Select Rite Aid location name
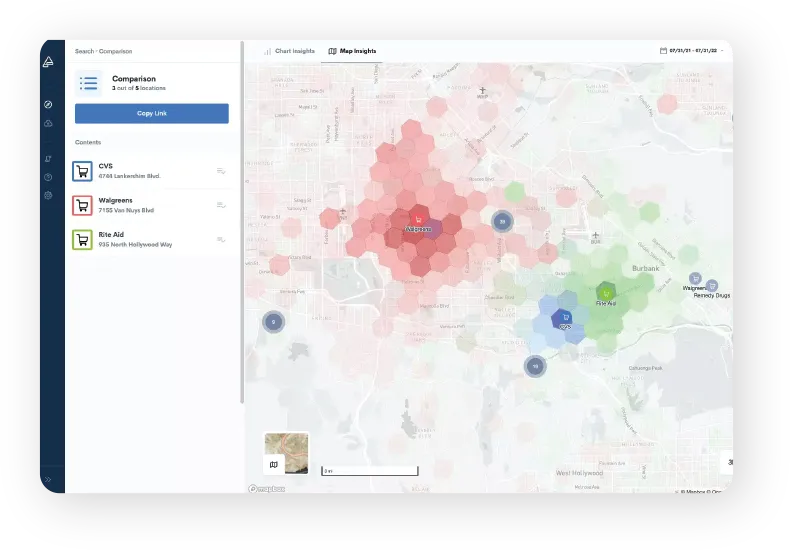 (111, 234)
